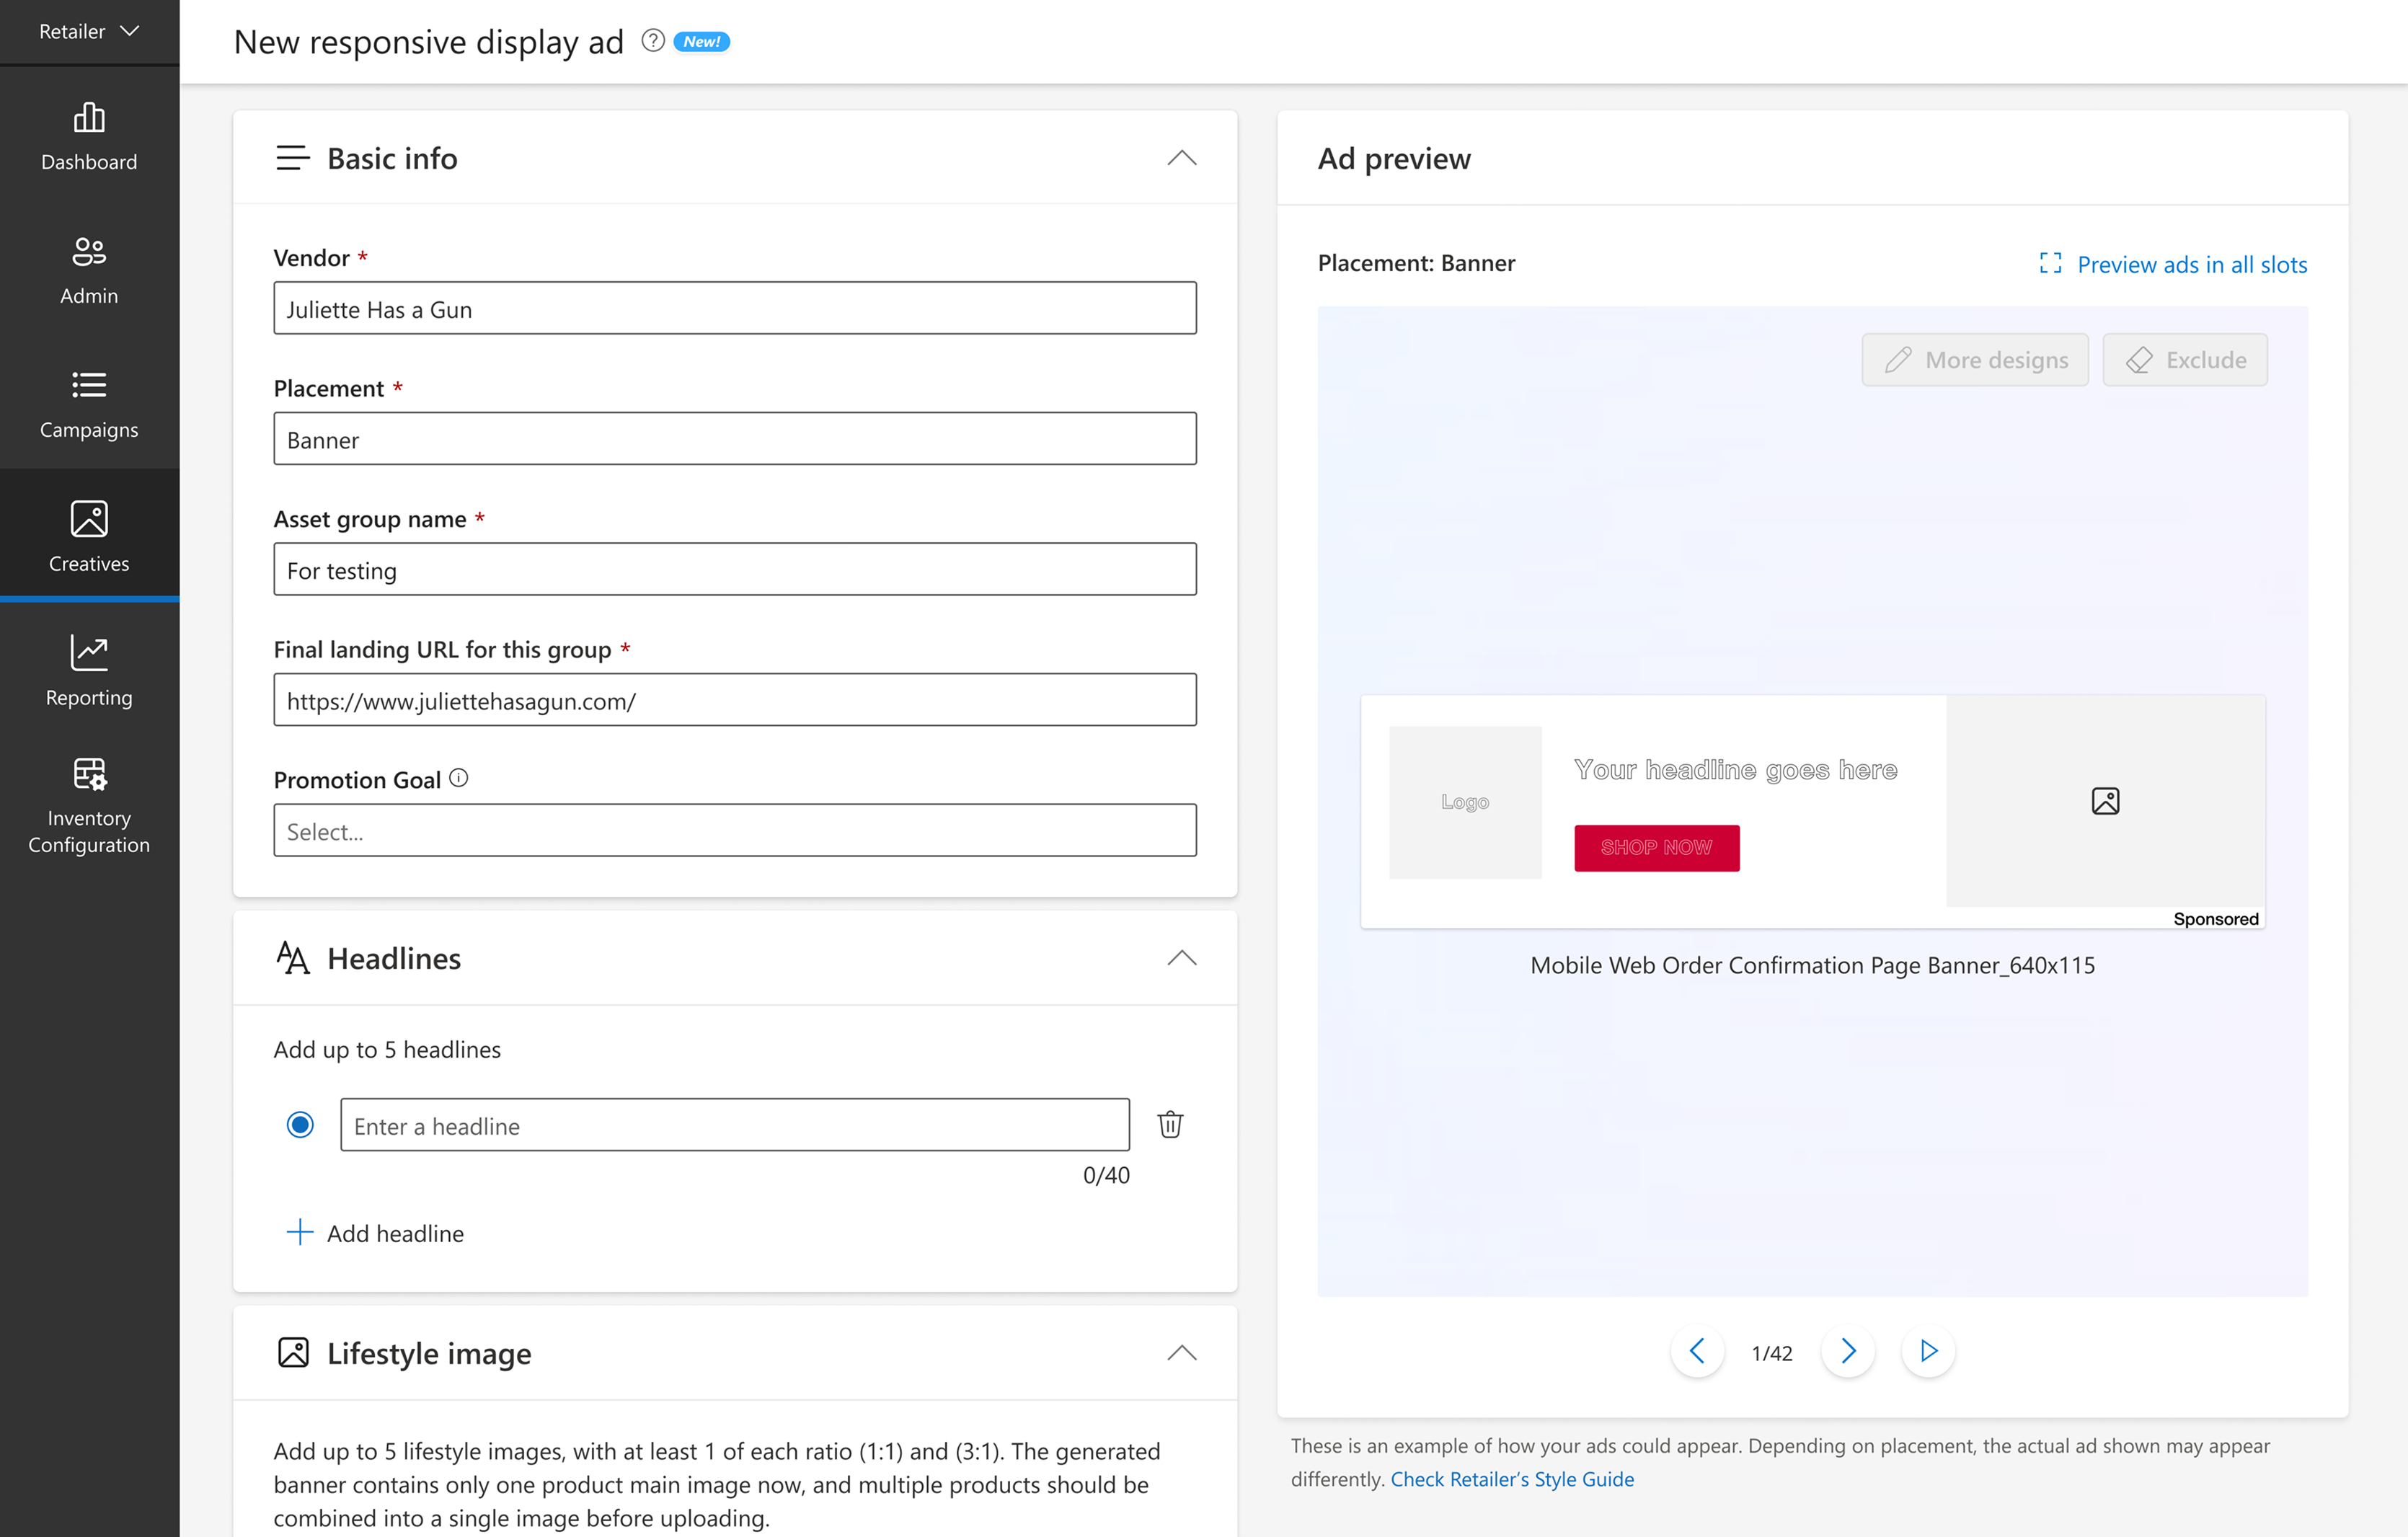Open the Retailer account dropdown
The width and height of the screenshot is (2408, 1537).
(88, 31)
